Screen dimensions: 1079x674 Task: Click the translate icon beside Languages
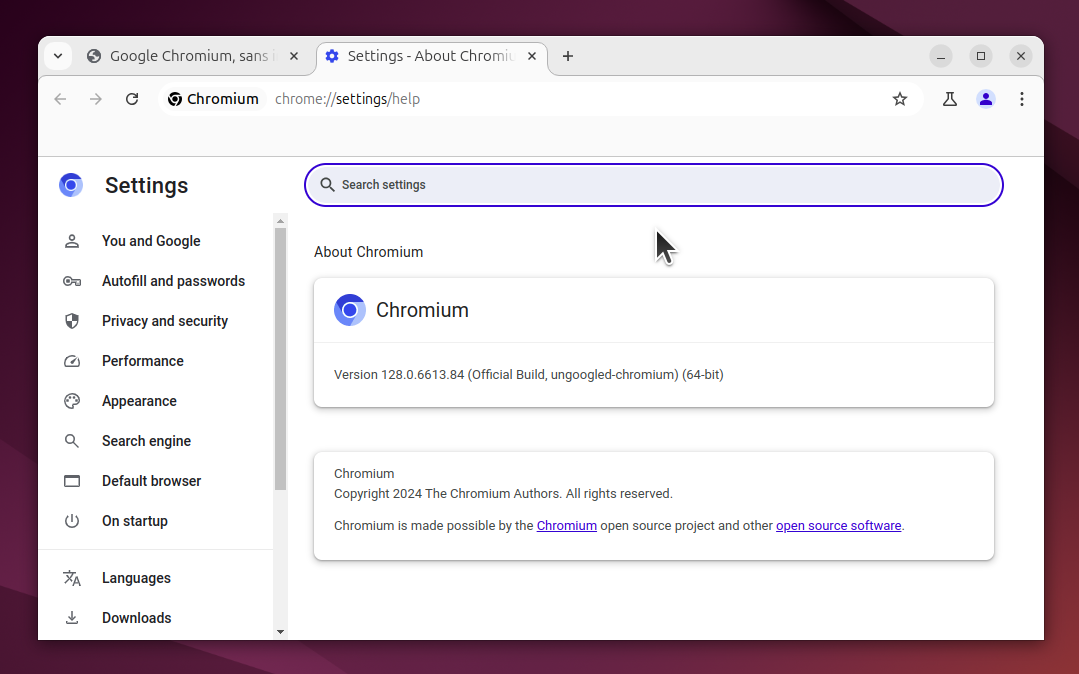pyautogui.click(x=72, y=578)
